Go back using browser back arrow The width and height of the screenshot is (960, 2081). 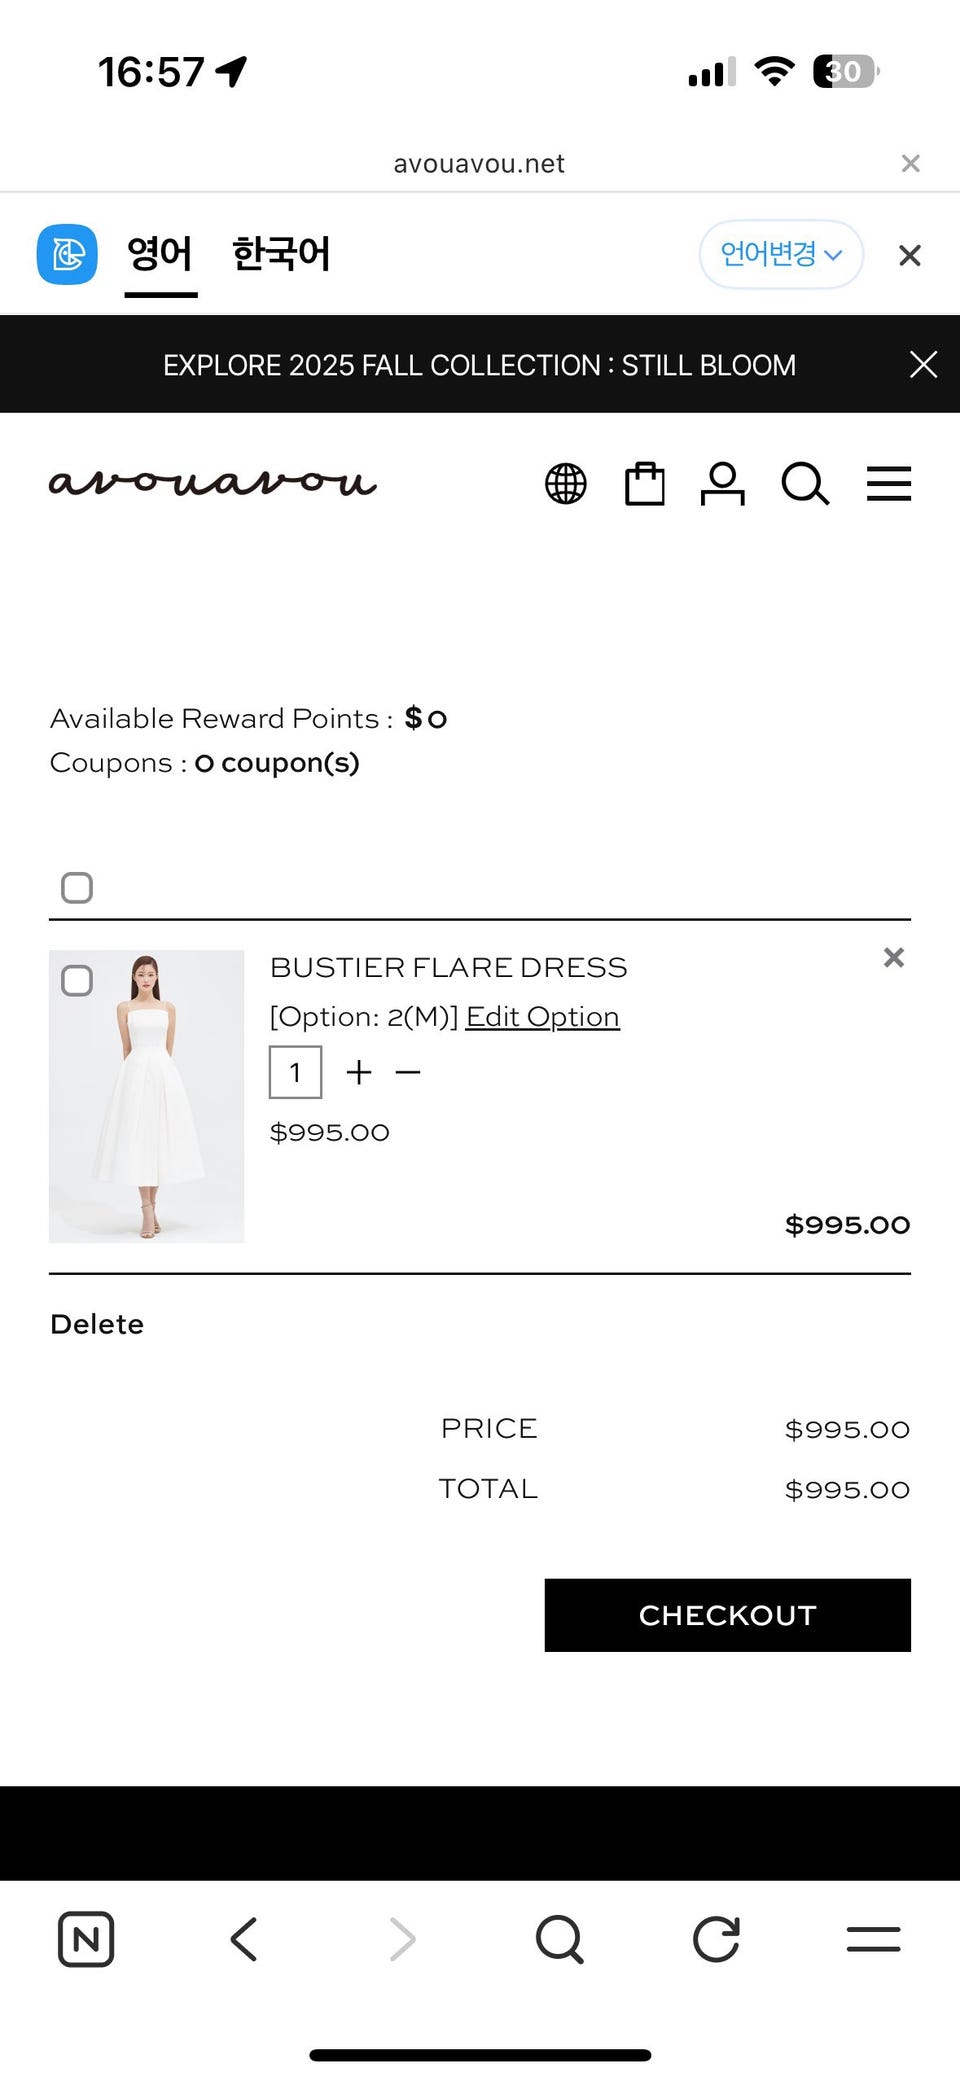pos(244,1940)
